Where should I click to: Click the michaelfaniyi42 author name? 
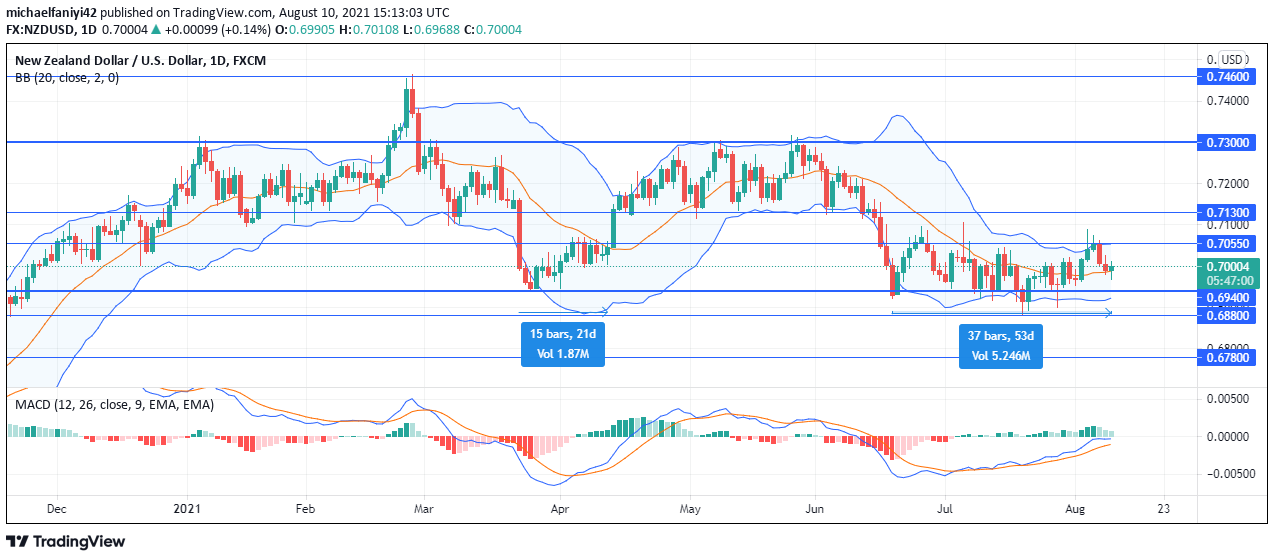[50, 13]
